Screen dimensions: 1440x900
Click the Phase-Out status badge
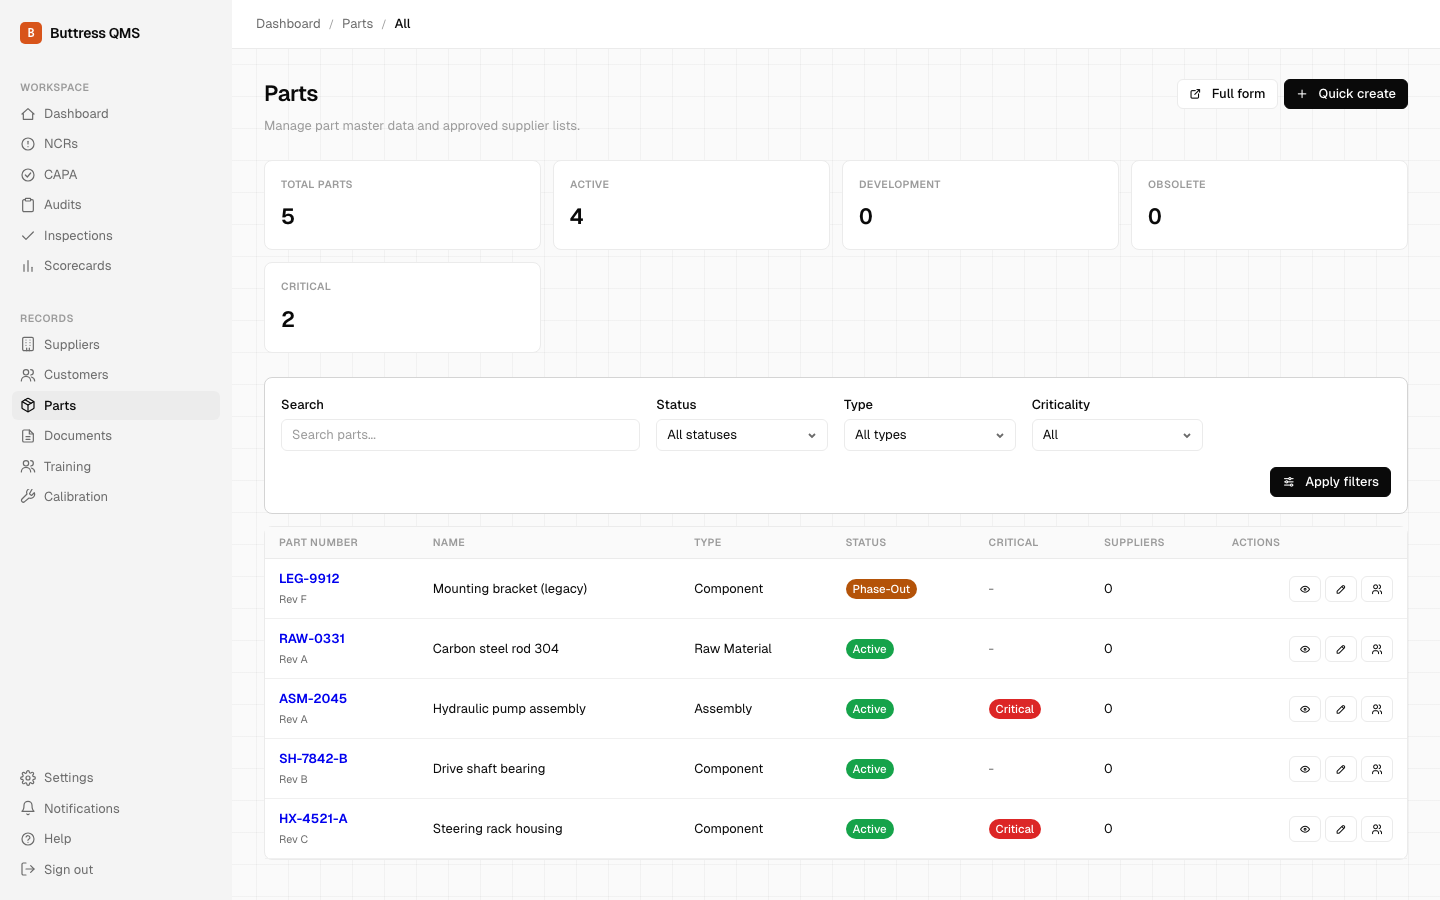(881, 589)
